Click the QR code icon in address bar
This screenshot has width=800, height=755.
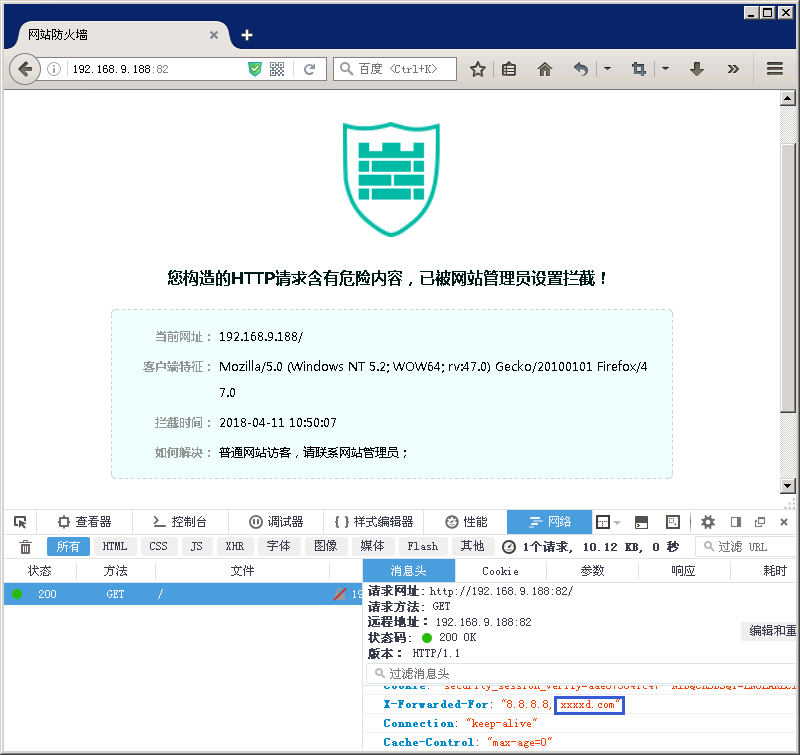coord(277,69)
